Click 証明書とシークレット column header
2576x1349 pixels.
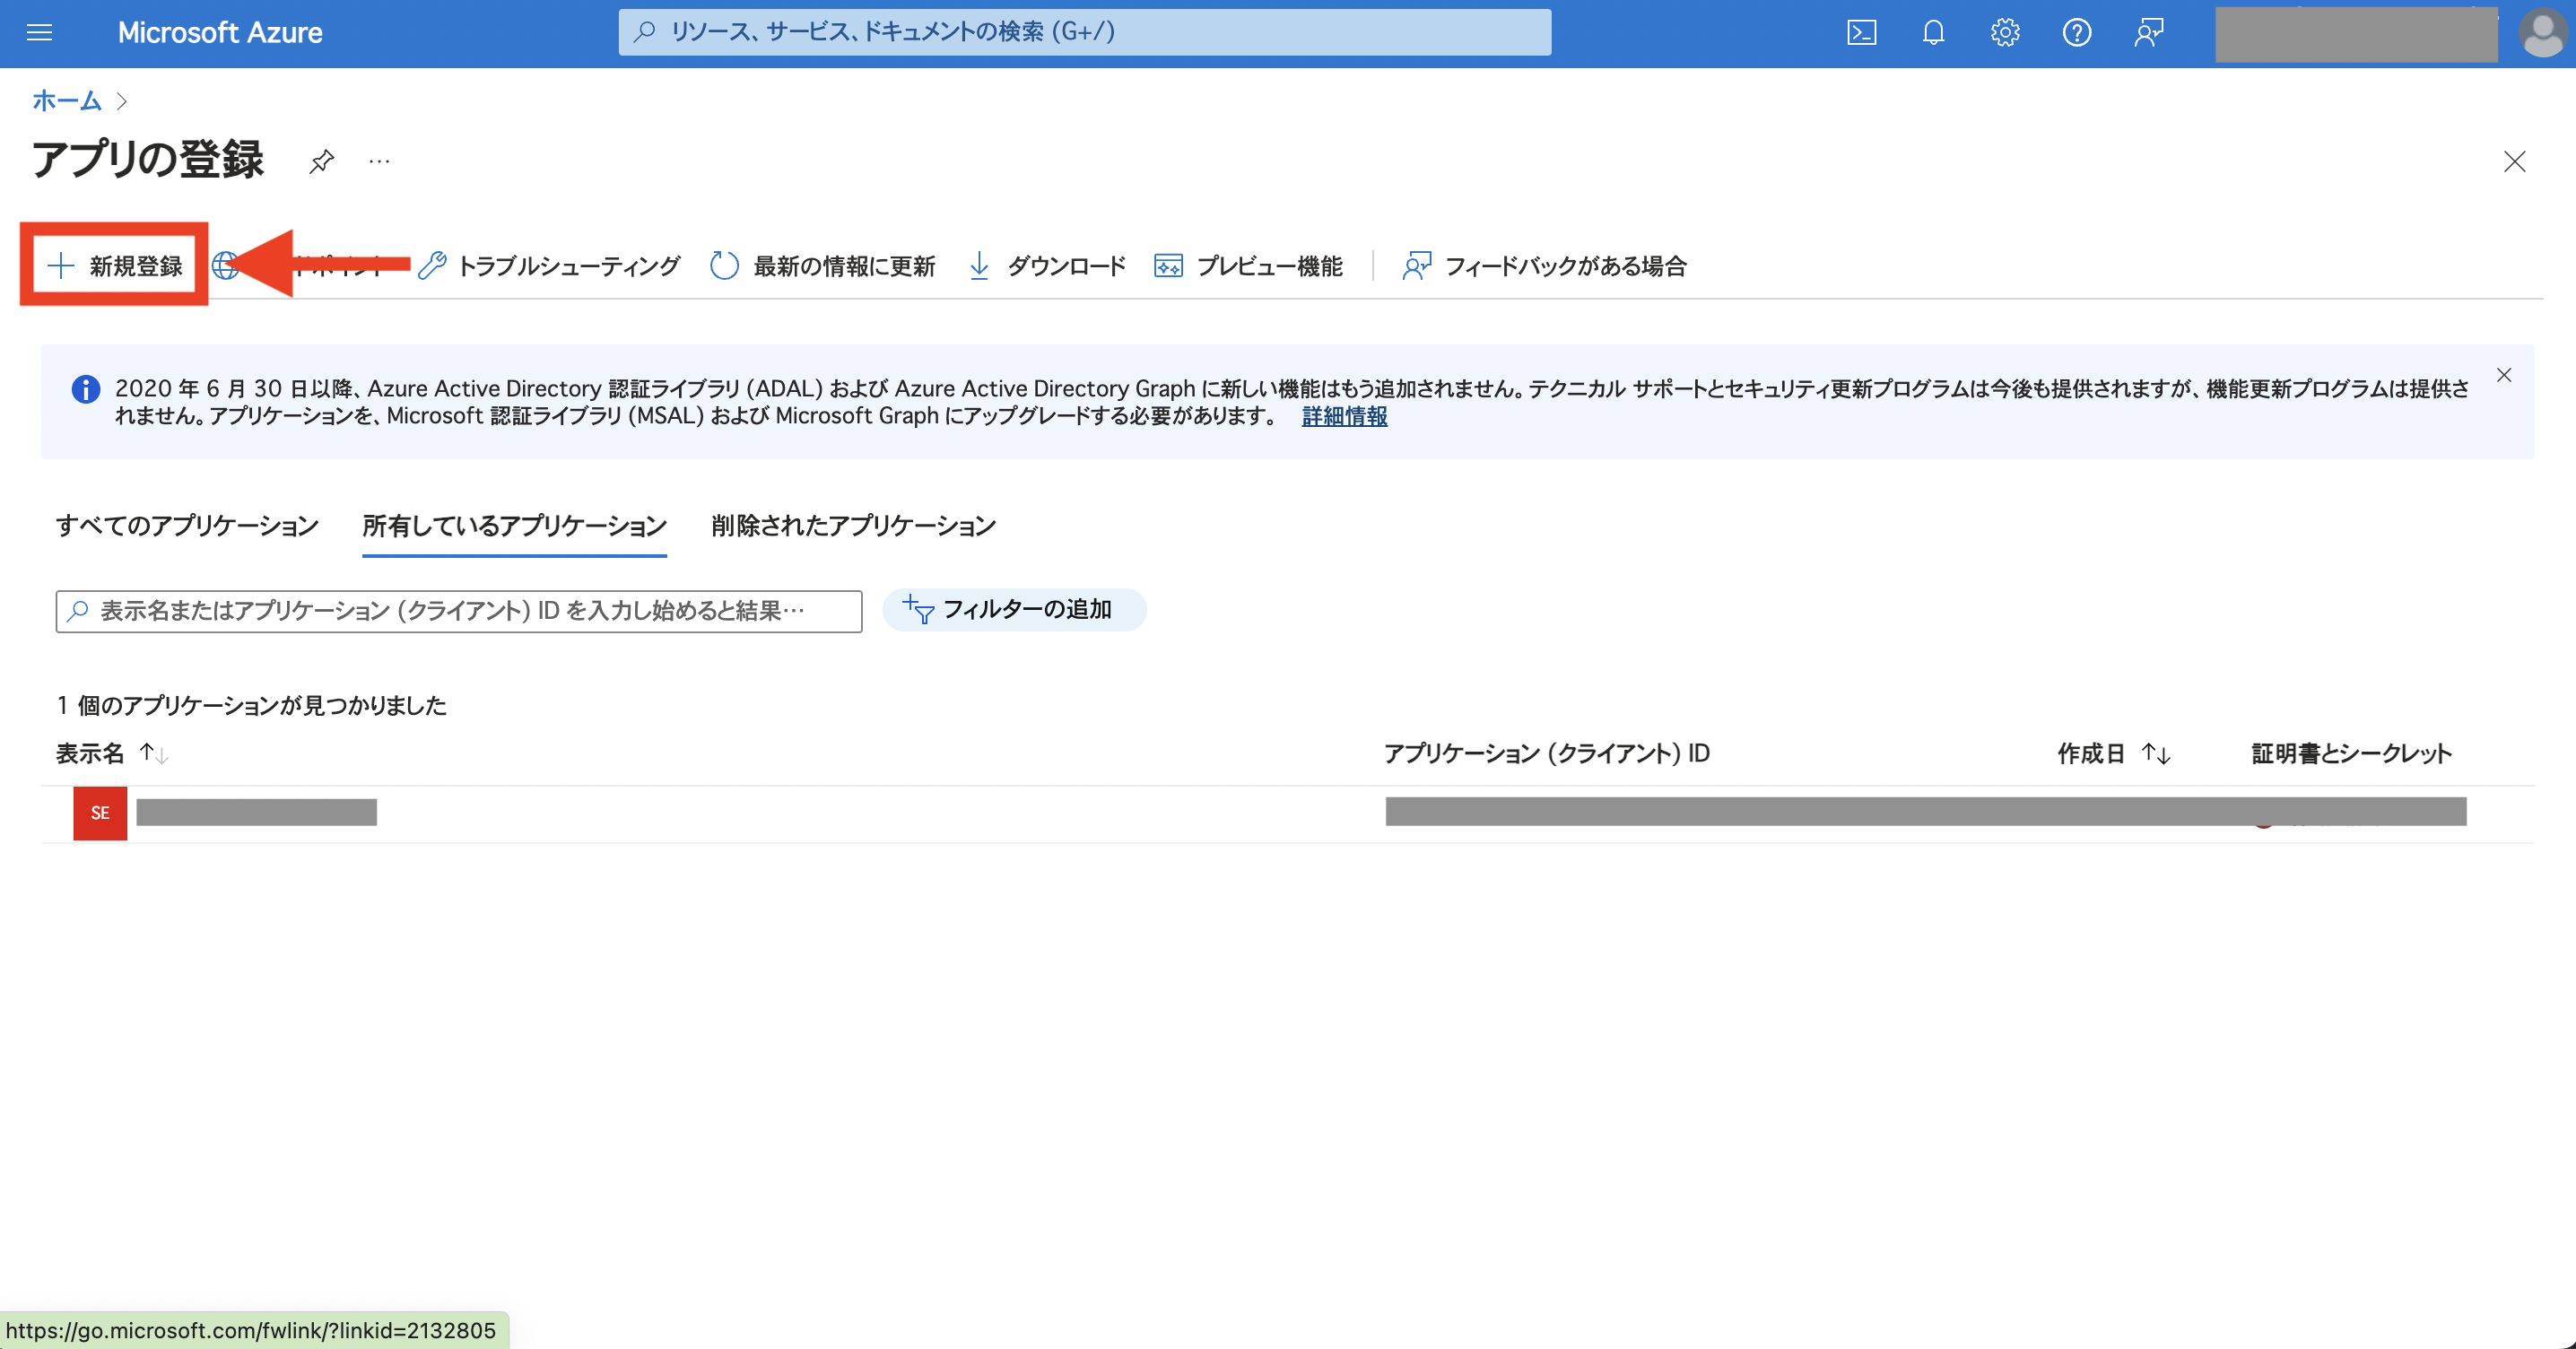pyautogui.click(x=2351, y=754)
